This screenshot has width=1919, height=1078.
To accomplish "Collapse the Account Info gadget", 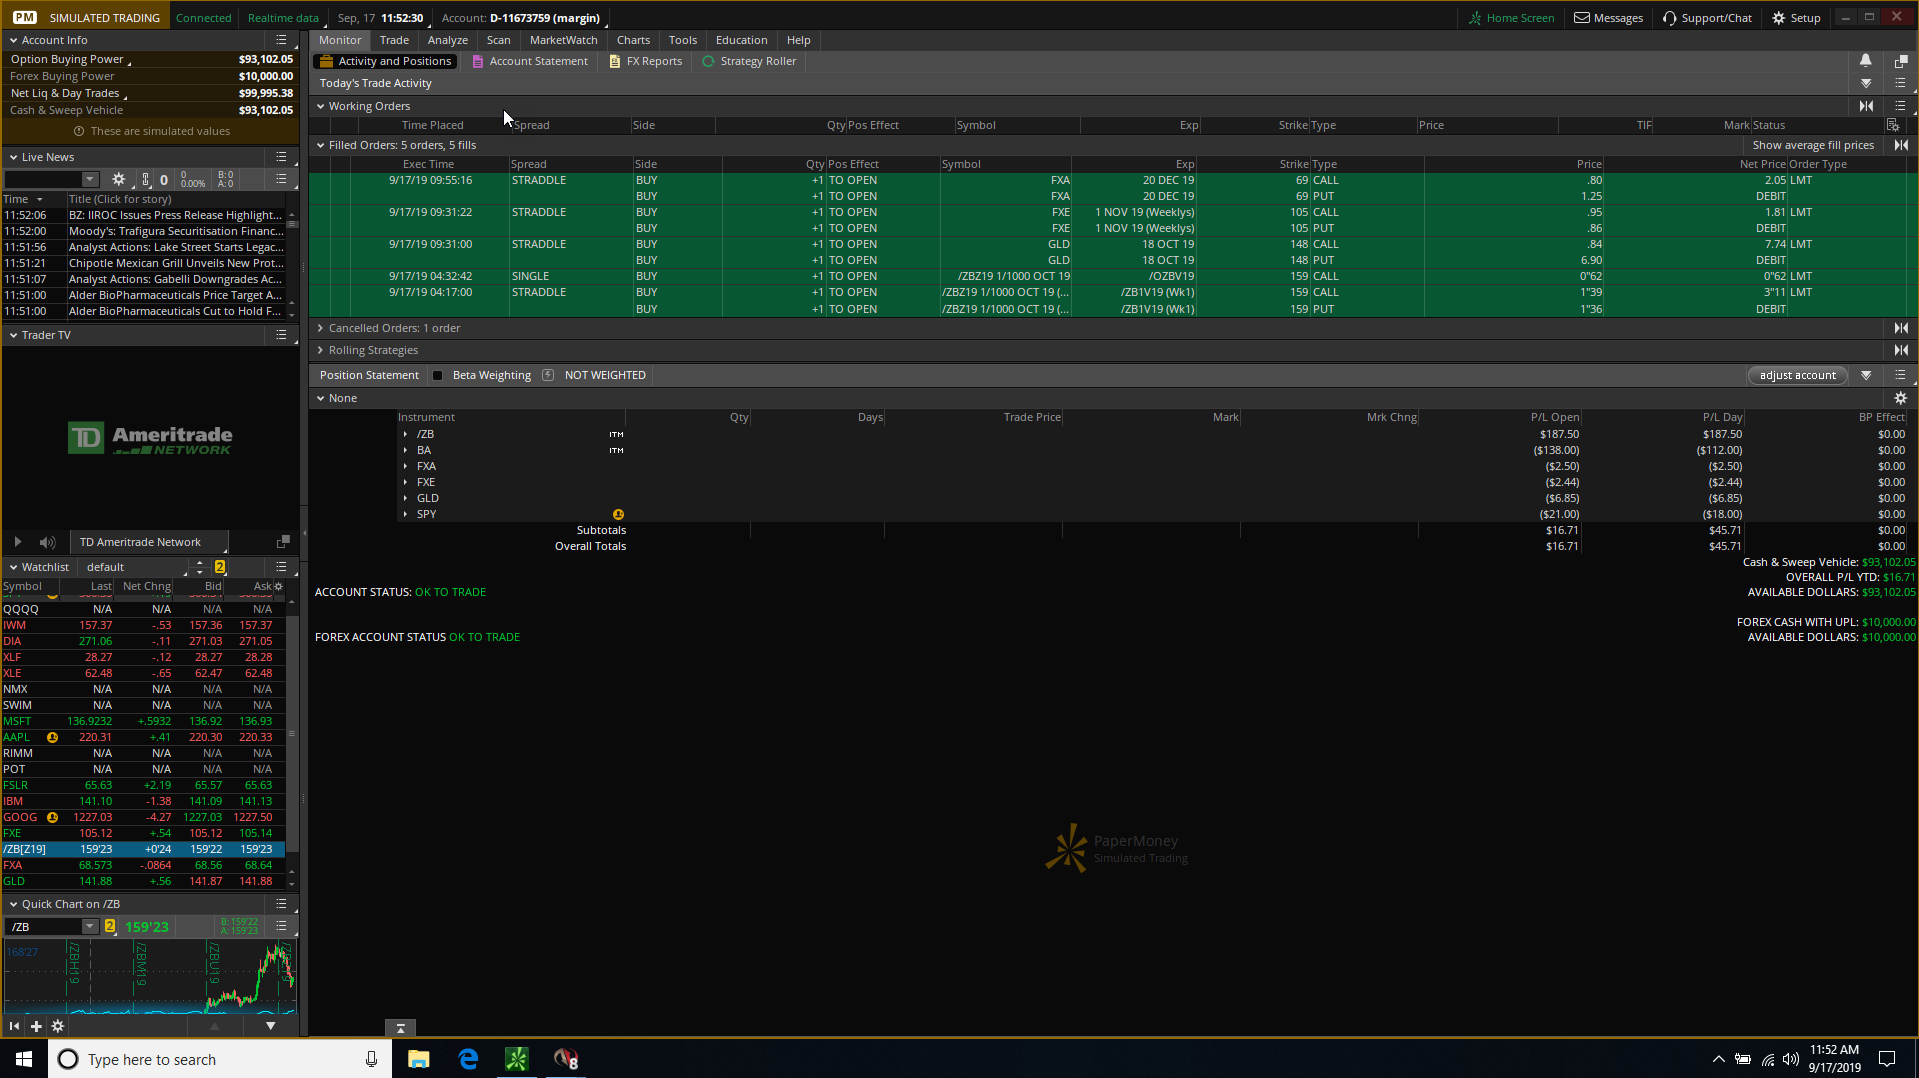I will click(x=13, y=40).
